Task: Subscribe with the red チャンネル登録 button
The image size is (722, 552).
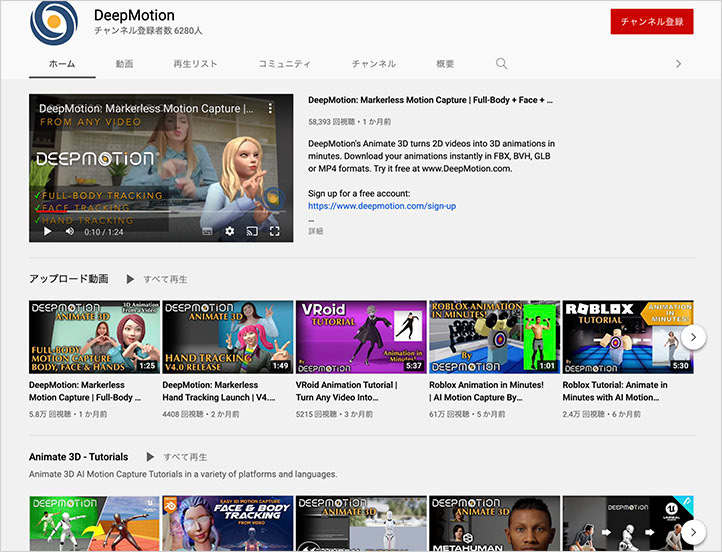Action: pos(652,22)
